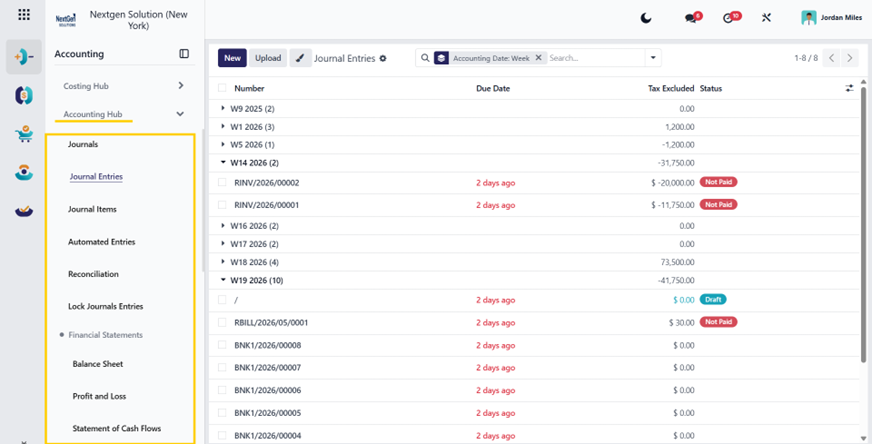Check the BNK1/2026/00006 row checkbox
872x444 pixels.
point(222,390)
